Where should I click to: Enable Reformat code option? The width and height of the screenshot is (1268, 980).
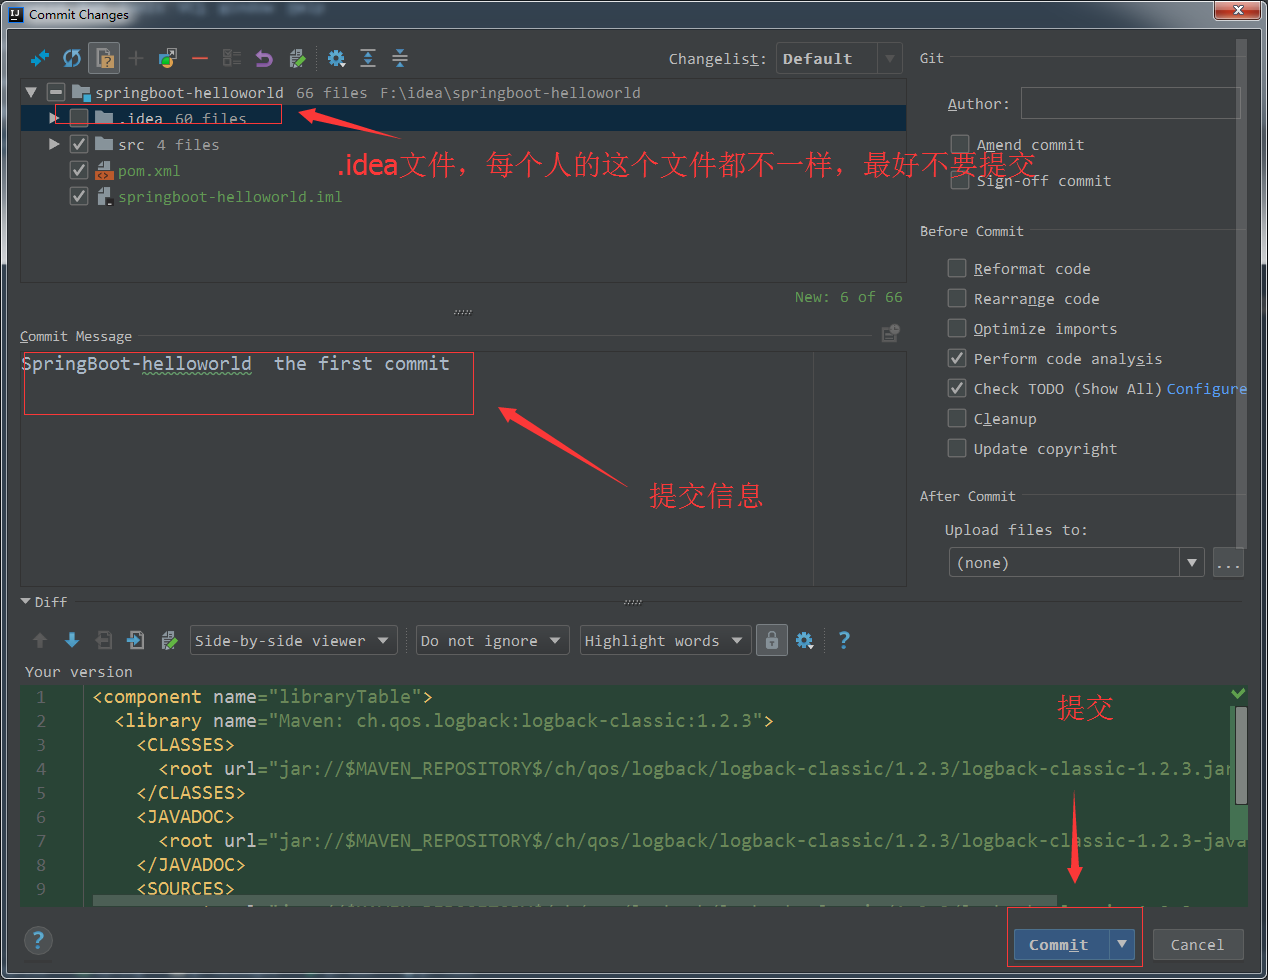point(957,268)
